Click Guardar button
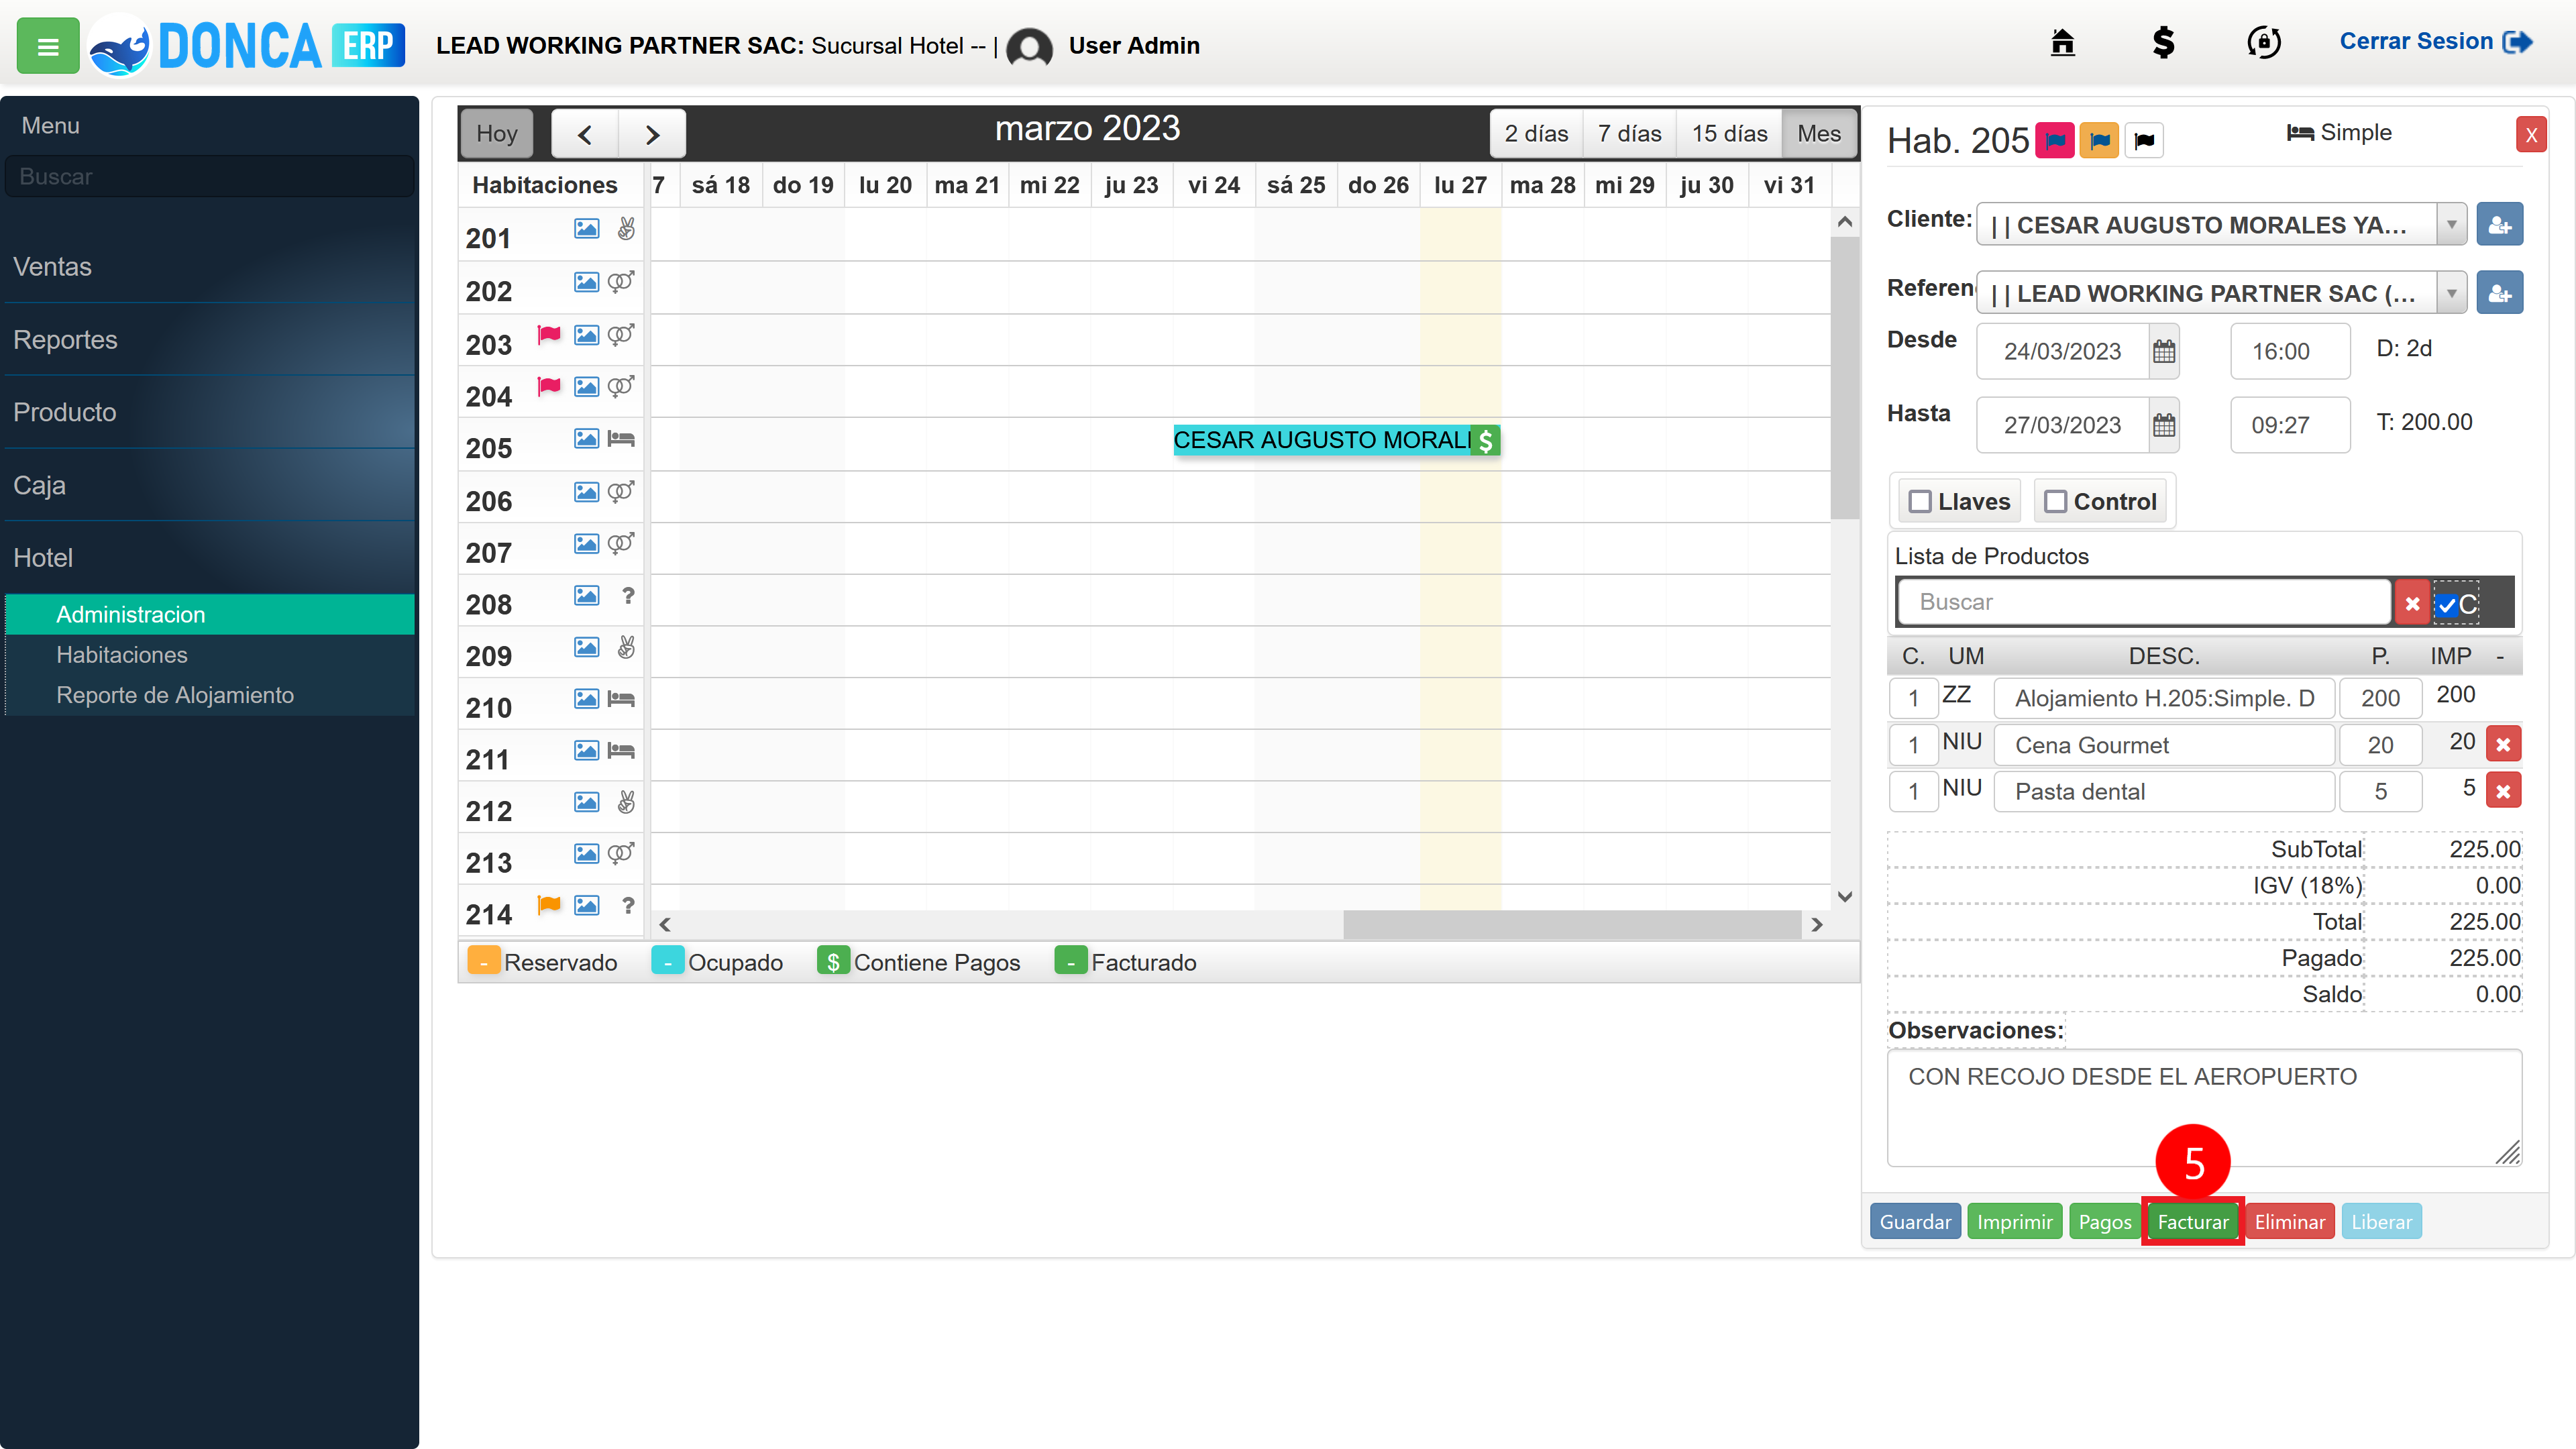Viewport: 2576px width, 1449px height. point(1915,1221)
